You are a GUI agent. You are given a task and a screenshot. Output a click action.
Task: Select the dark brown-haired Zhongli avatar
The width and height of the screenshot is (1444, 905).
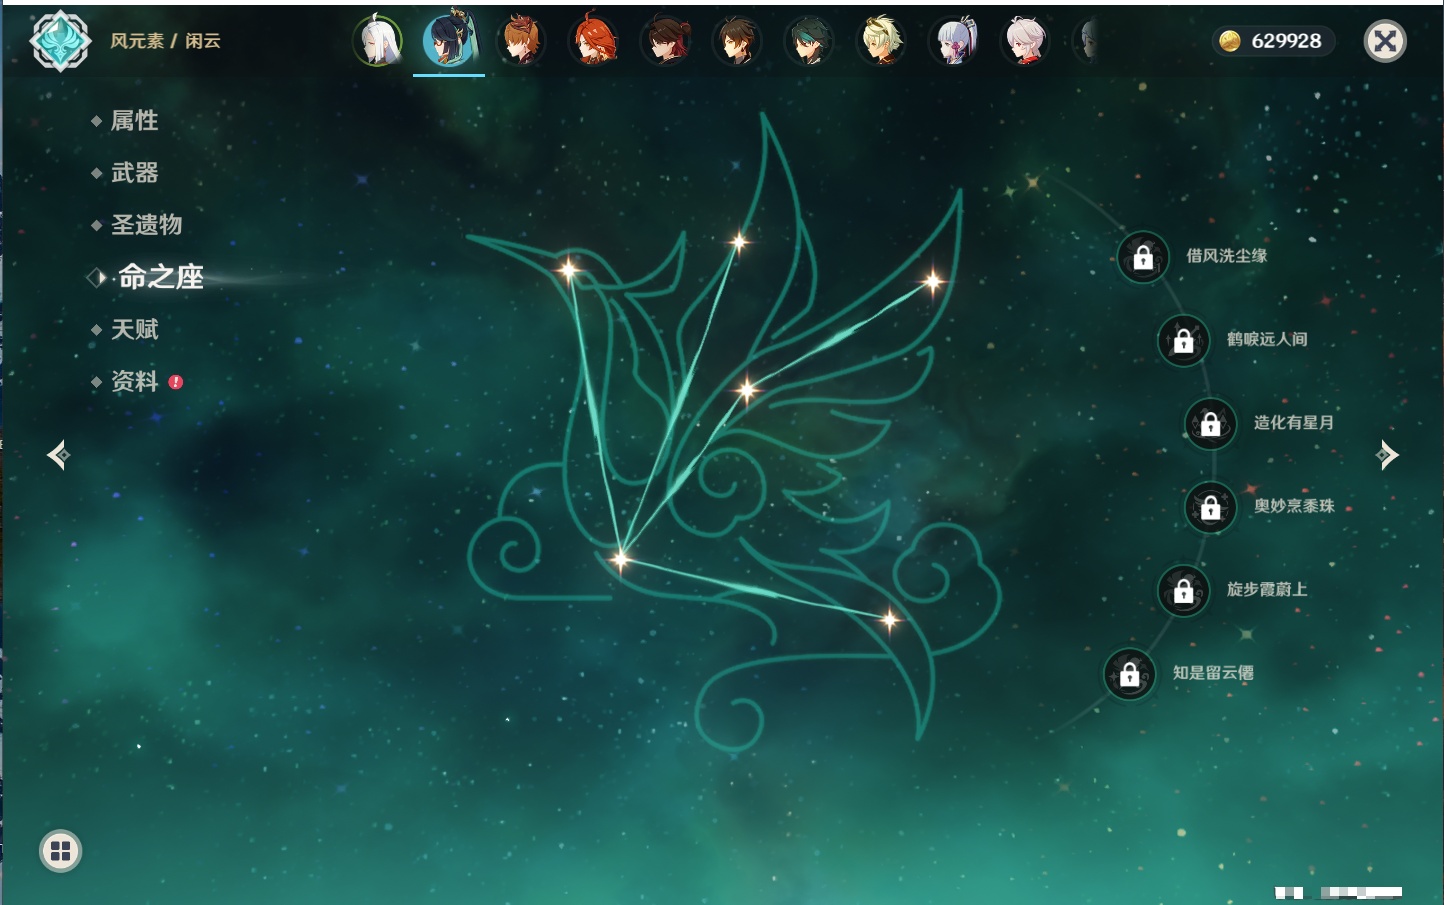737,41
